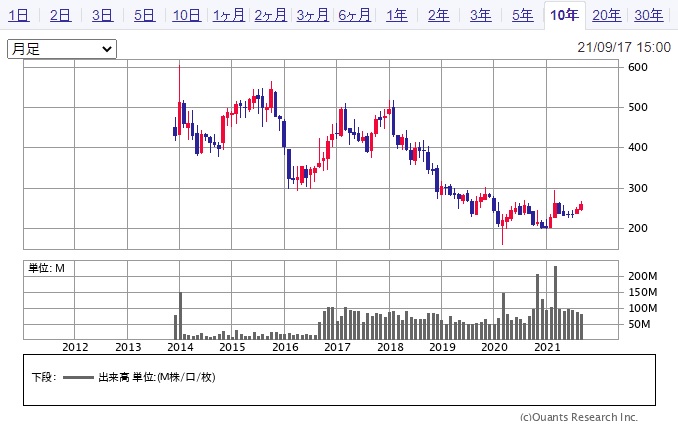The width and height of the screenshot is (678, 428).
Task: Click the 150M volume axis label
Action: (643, 292)
